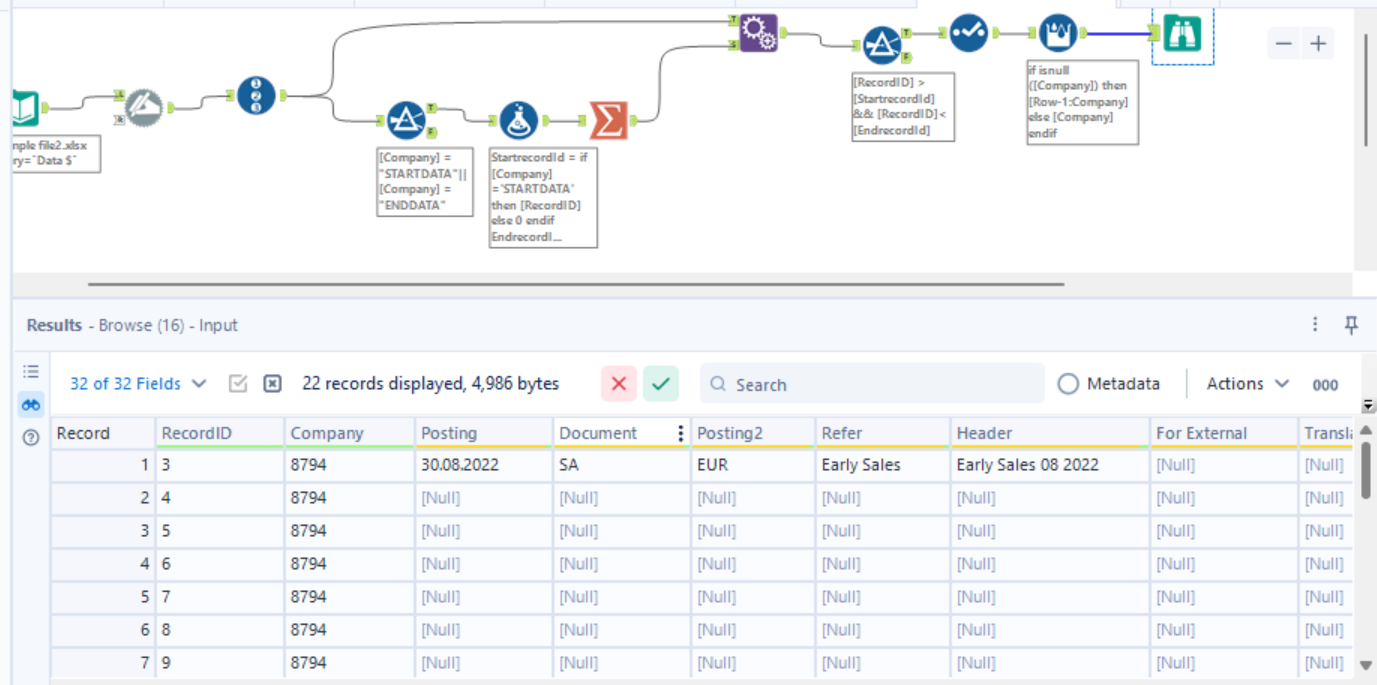Select the blue checkmark tool after the filter

click(x=967, y=31)
